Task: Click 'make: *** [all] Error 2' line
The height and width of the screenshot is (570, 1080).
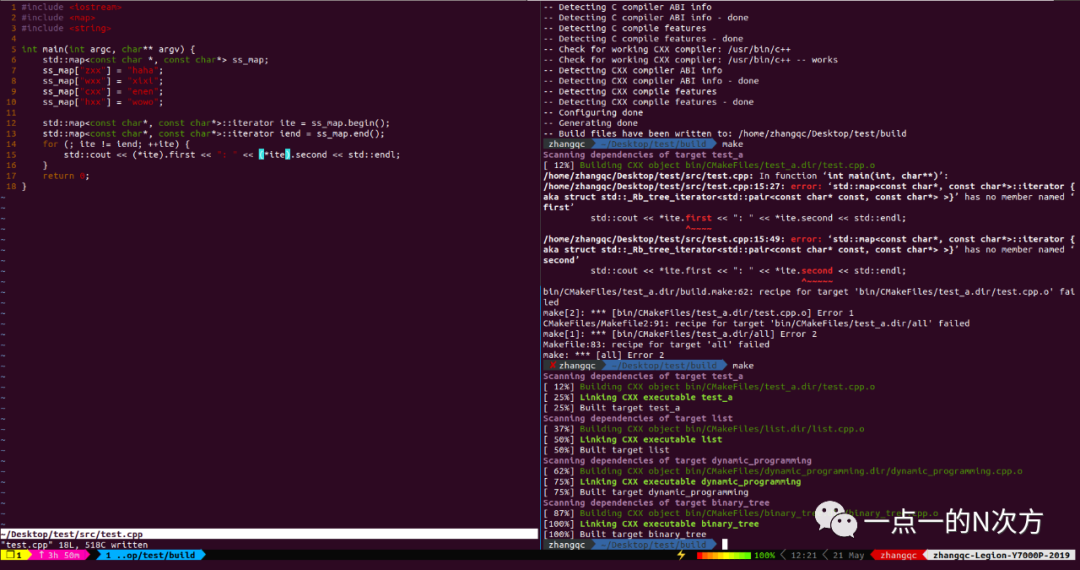Action: point(603,355)
